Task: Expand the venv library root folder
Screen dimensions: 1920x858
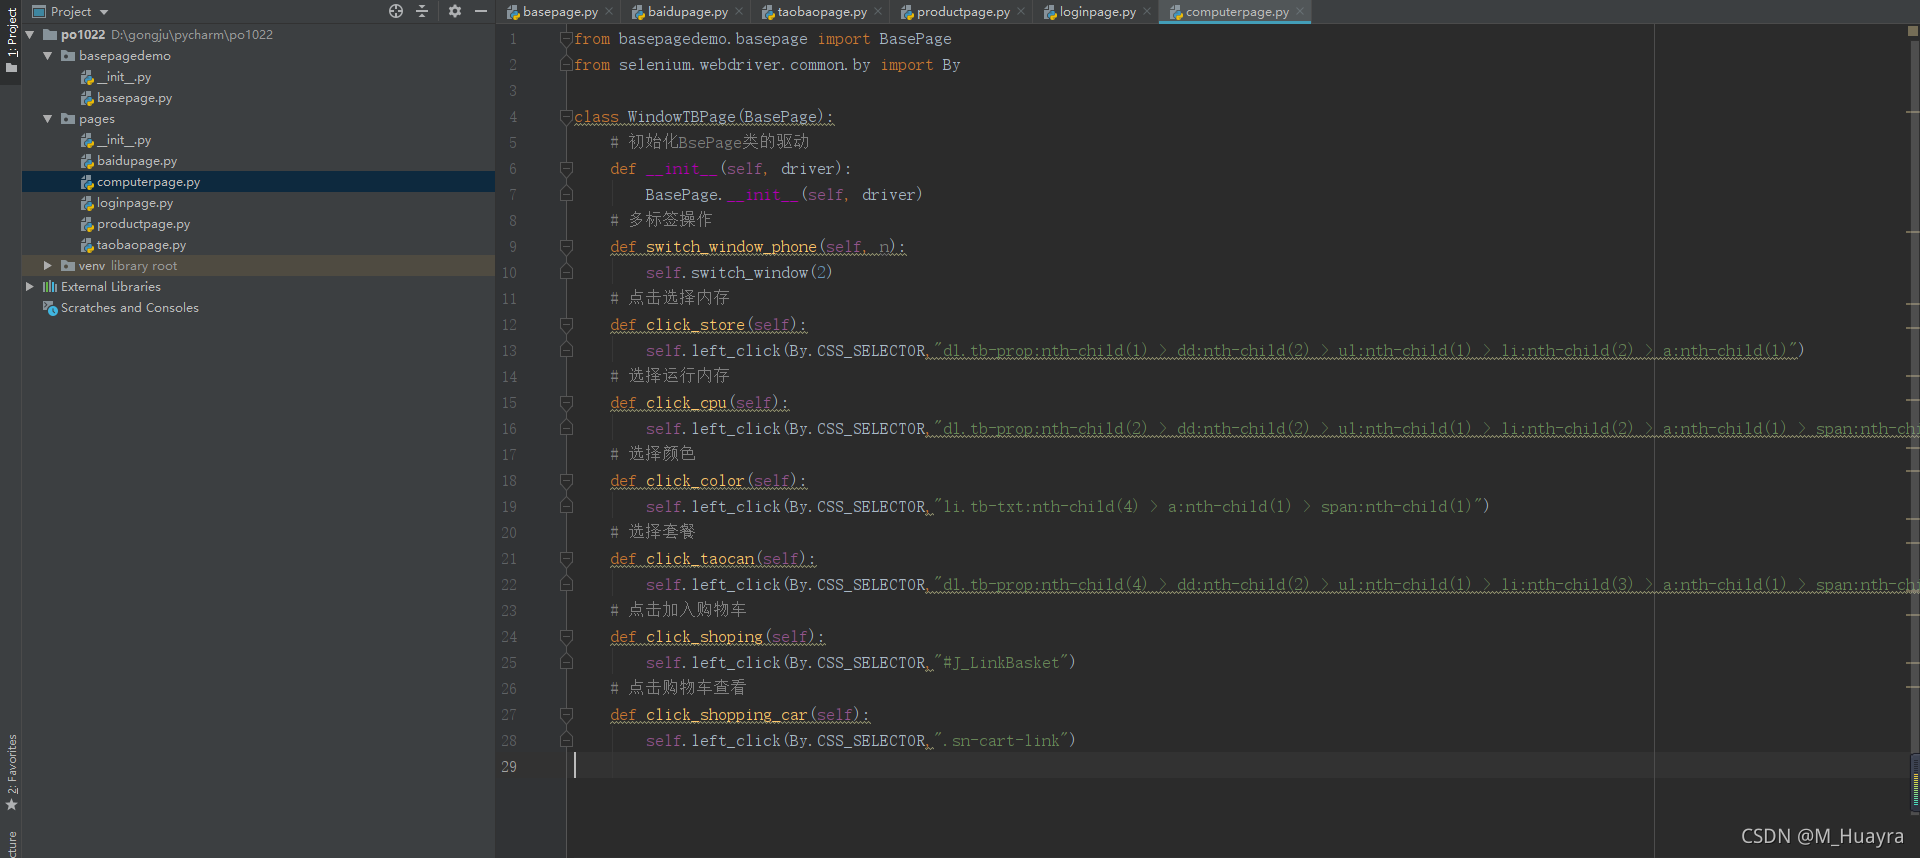Action: coord(47,265)
